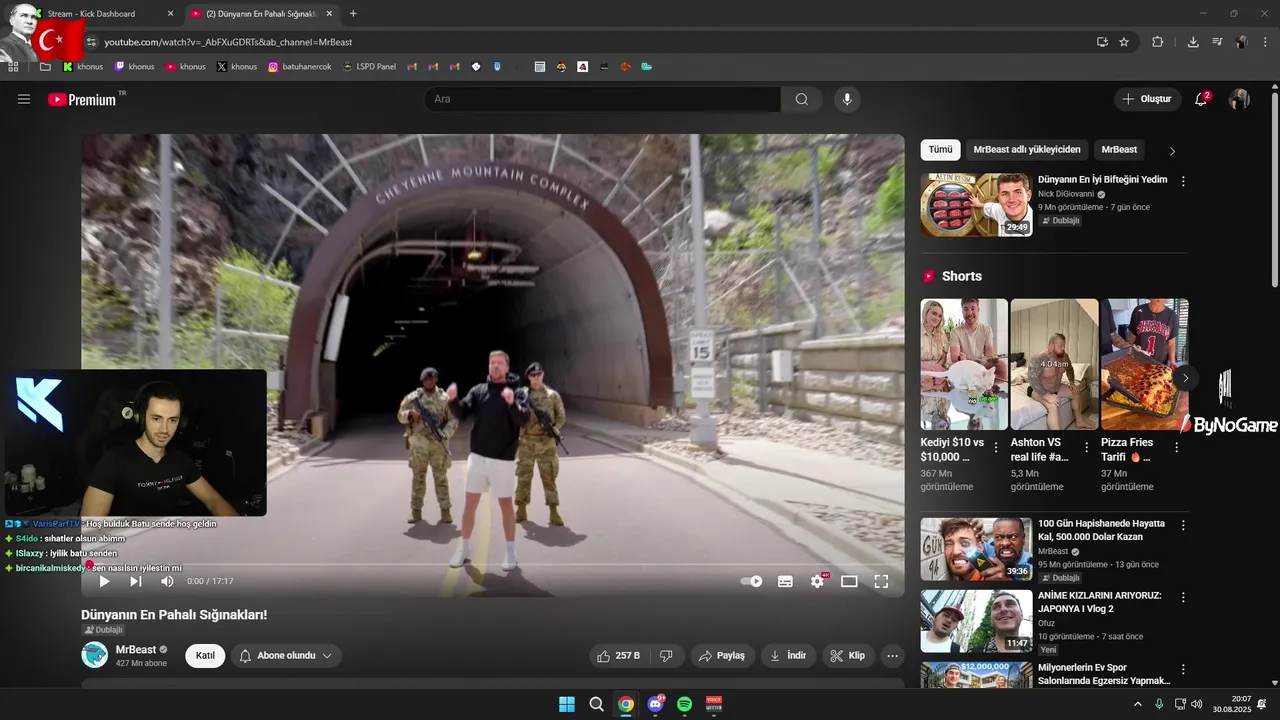Open the Oluştur create button
Viewport: 1280px width, 720px height.
point(1148,99)
